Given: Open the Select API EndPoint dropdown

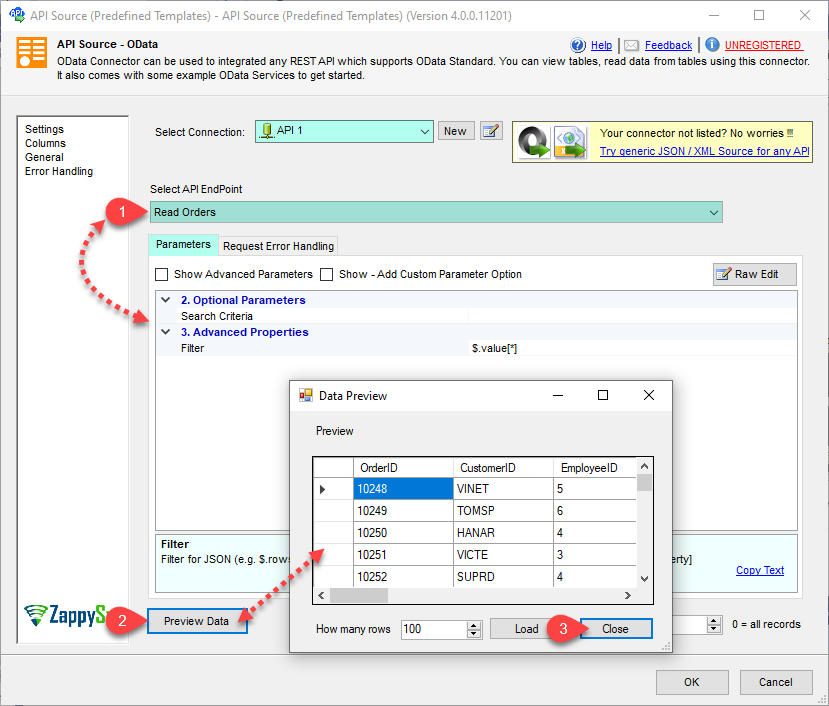Looking at the screenshot, I should coord(714,213).
